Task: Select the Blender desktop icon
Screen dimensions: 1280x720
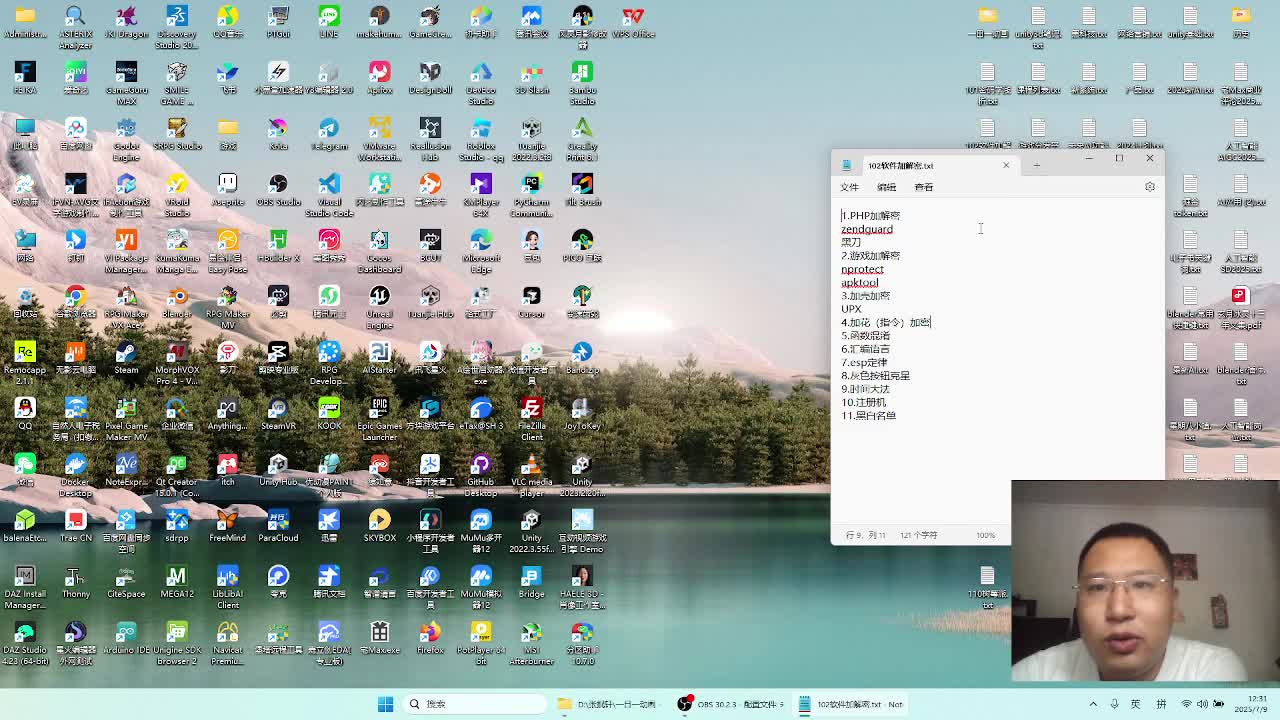Action: click(177, 302)
